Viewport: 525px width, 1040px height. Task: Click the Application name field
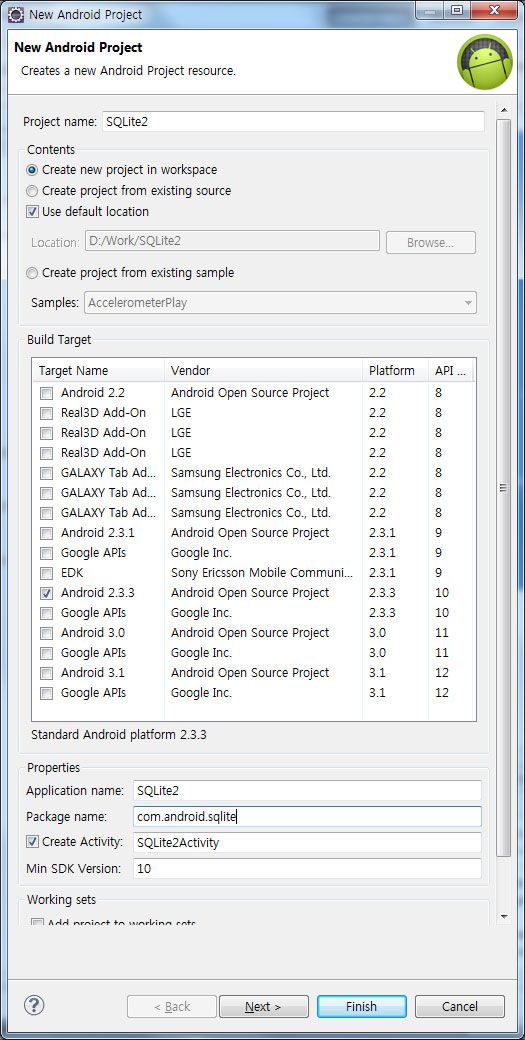coord(307,791)
